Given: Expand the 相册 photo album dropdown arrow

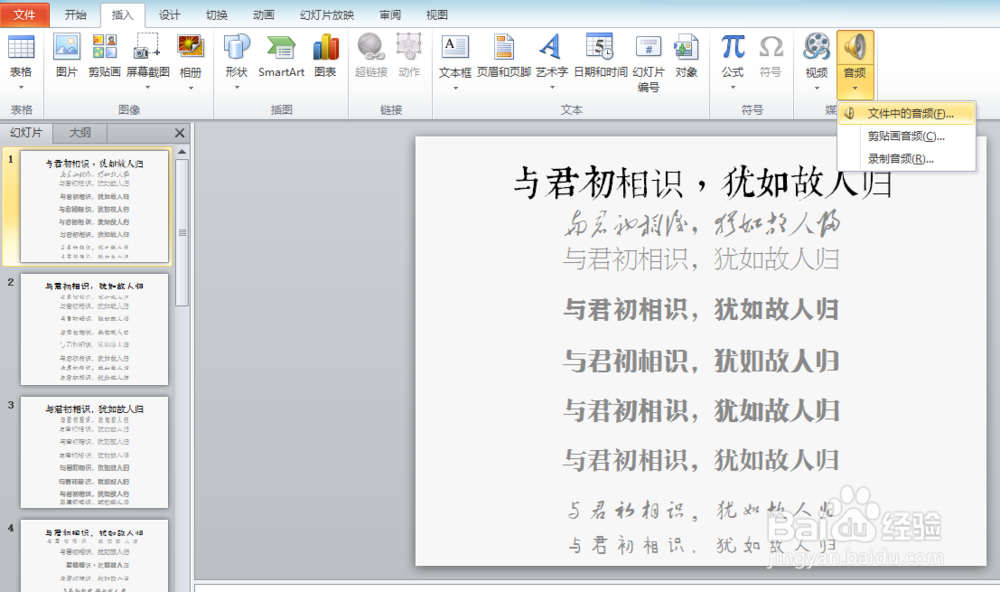Looking at the screenshot, I should click(190, 85).
